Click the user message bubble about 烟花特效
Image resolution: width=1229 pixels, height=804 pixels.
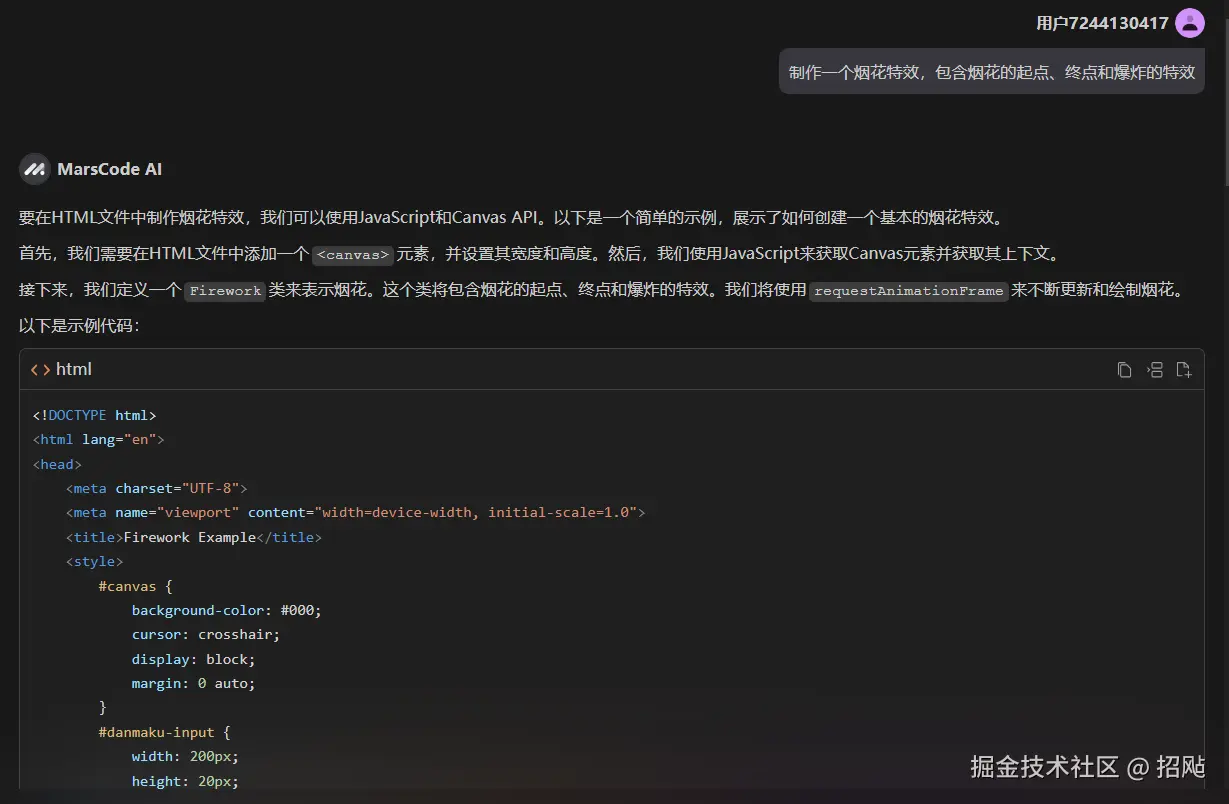click(x=991, y=72)
